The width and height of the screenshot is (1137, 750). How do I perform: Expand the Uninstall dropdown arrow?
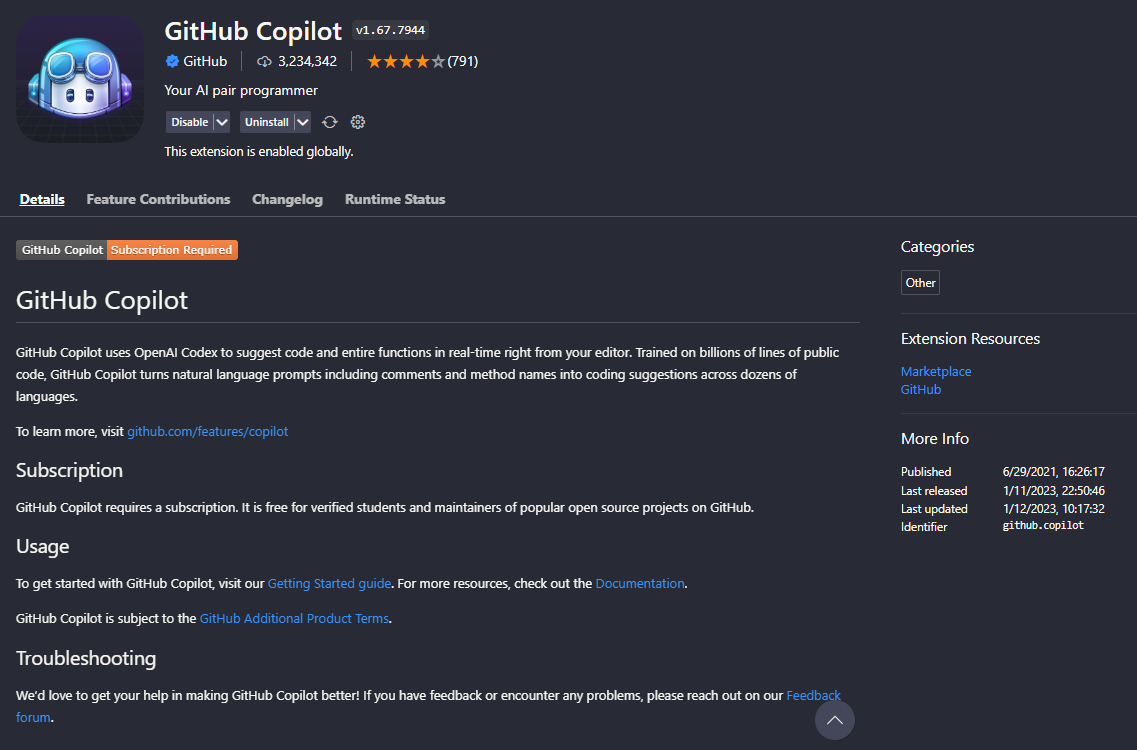(x=303, y=122)
